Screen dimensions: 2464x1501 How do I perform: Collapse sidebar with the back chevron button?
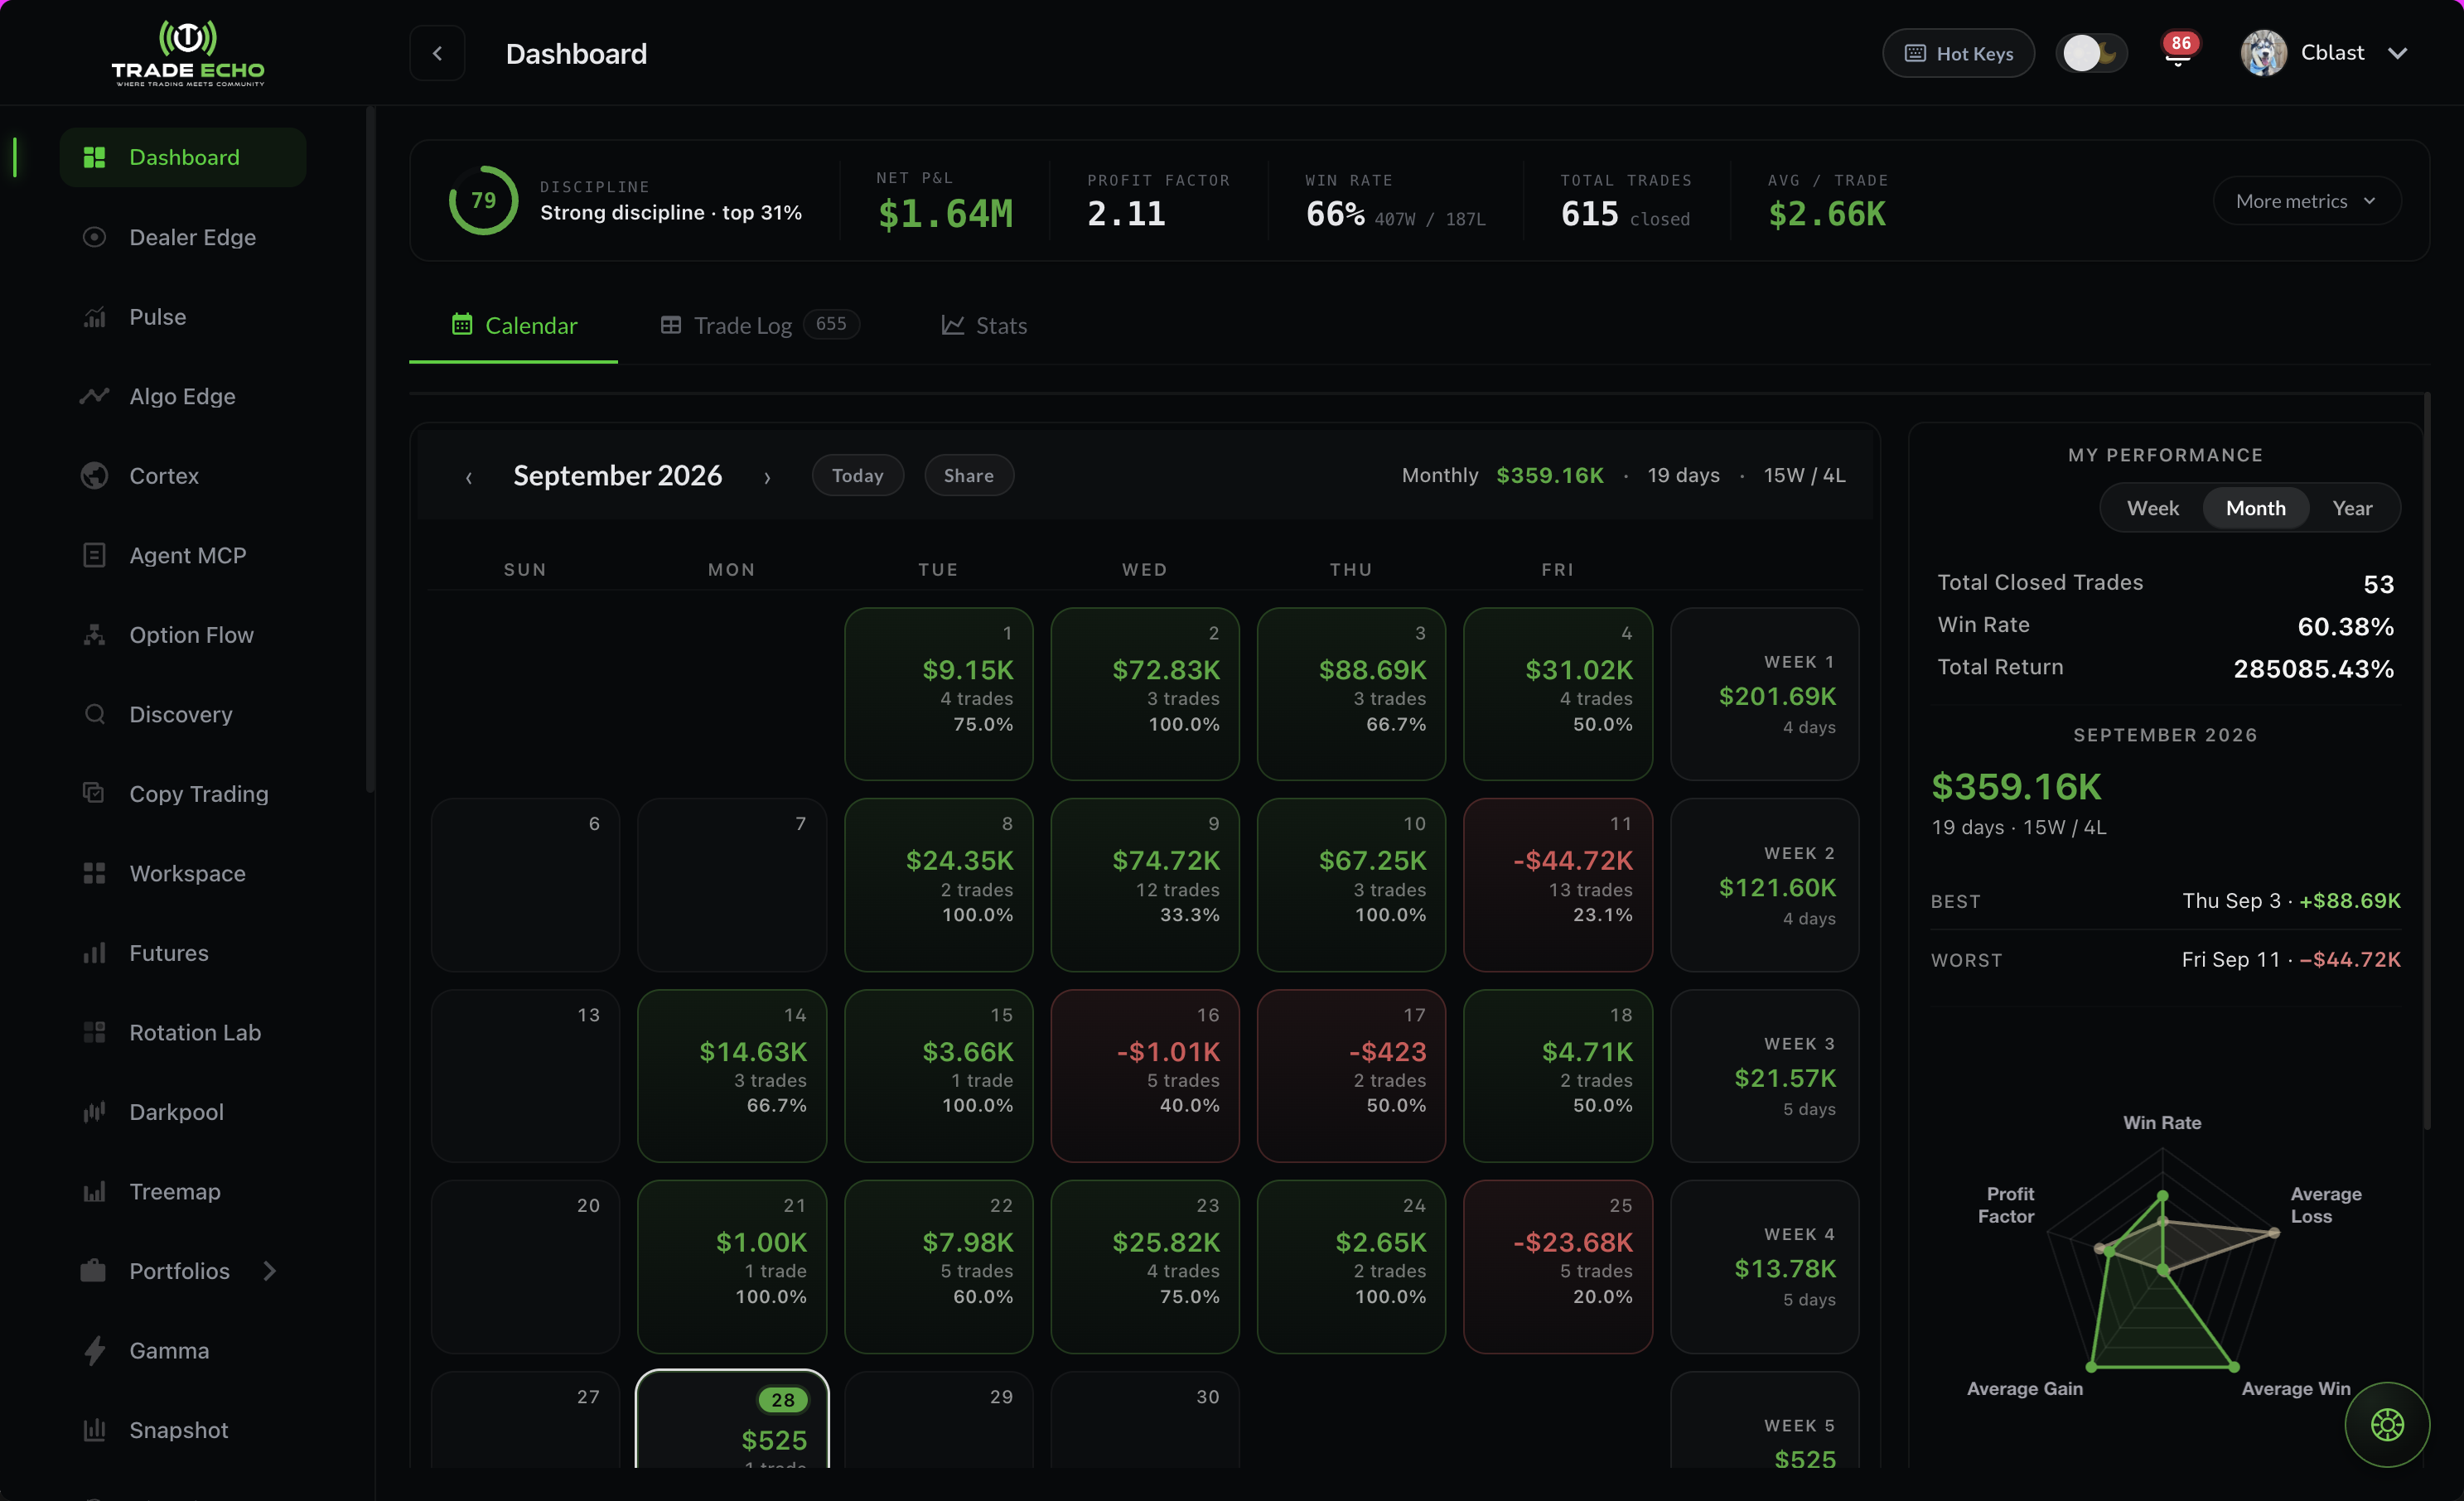coord(437,53)
